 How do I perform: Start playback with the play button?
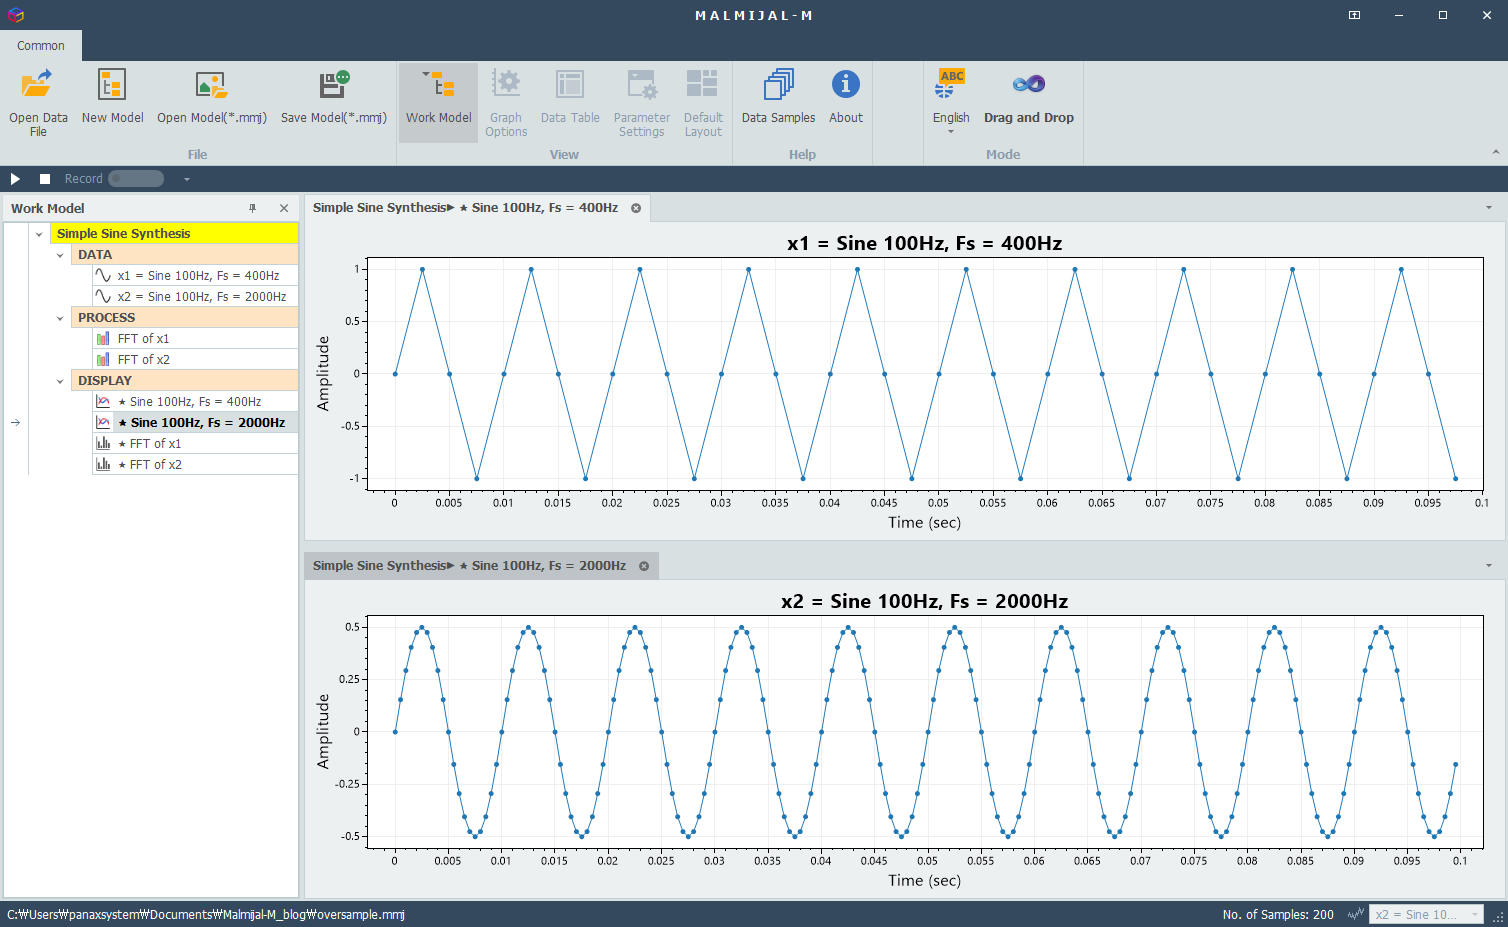pyautogui.click(x=15, y=179)
